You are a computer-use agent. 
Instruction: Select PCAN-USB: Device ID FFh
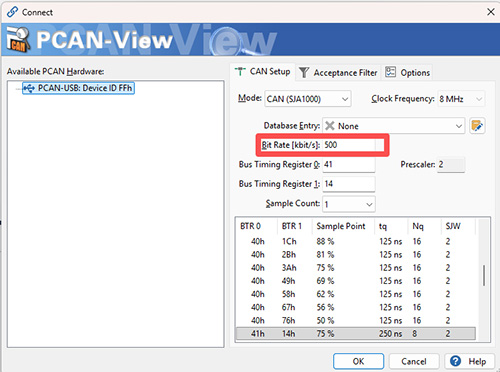[78, 88]
